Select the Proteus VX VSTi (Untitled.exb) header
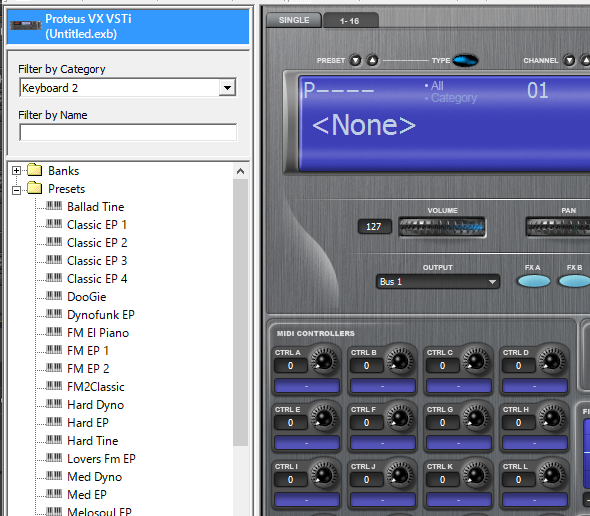 tap(128, 27)
